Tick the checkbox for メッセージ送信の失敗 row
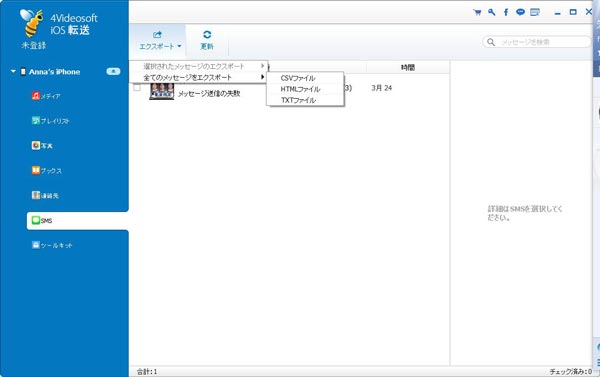The width and height of the screenshot is (600, 377). pos(137,88)
